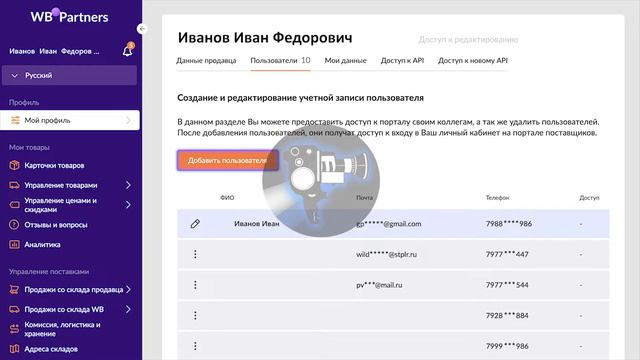640x360 pixels.
Task: Open the Русский language dropdown
Action: point(69,76)
